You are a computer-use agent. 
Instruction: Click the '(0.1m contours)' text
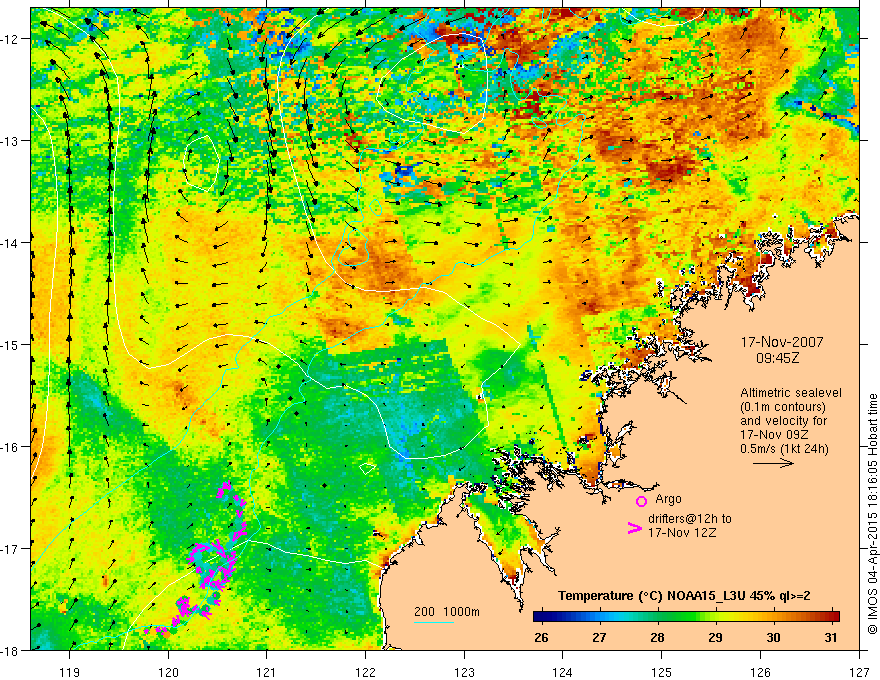[x=783, y=407]
